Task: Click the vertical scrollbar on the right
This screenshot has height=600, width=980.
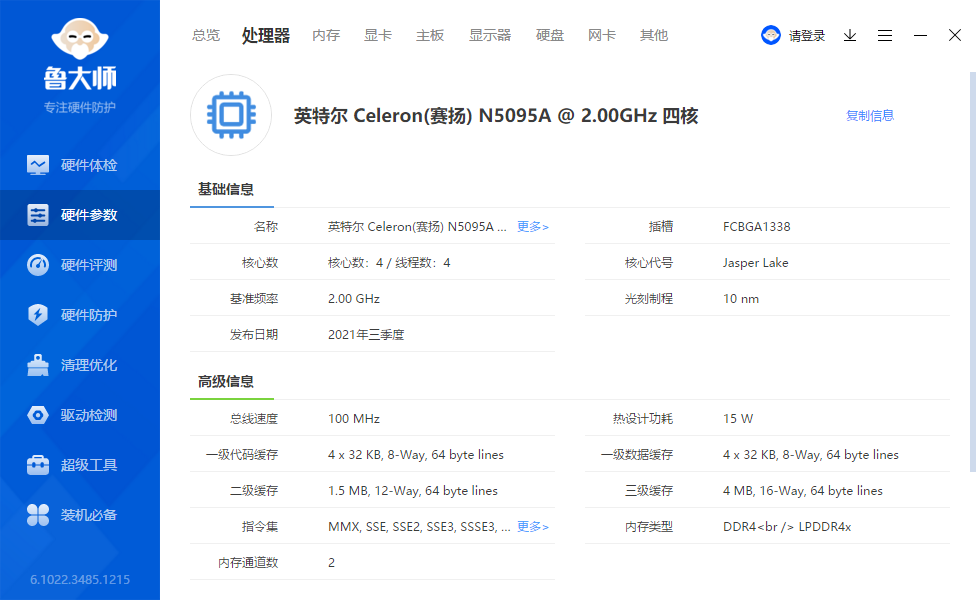Action: pyautogui.click(x=972, y=270)
